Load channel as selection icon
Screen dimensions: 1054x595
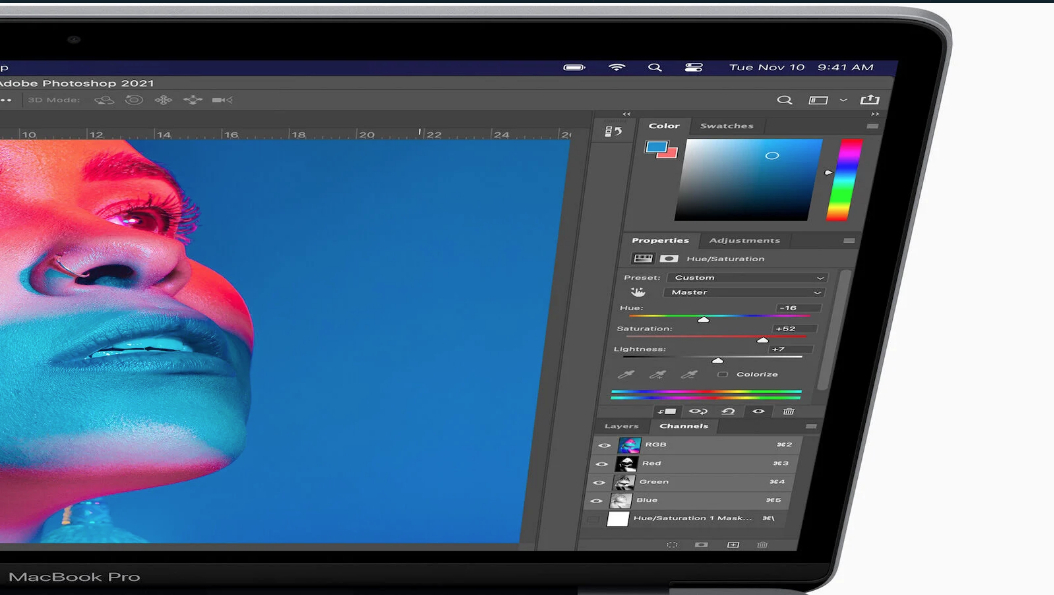tap(672, 545)
